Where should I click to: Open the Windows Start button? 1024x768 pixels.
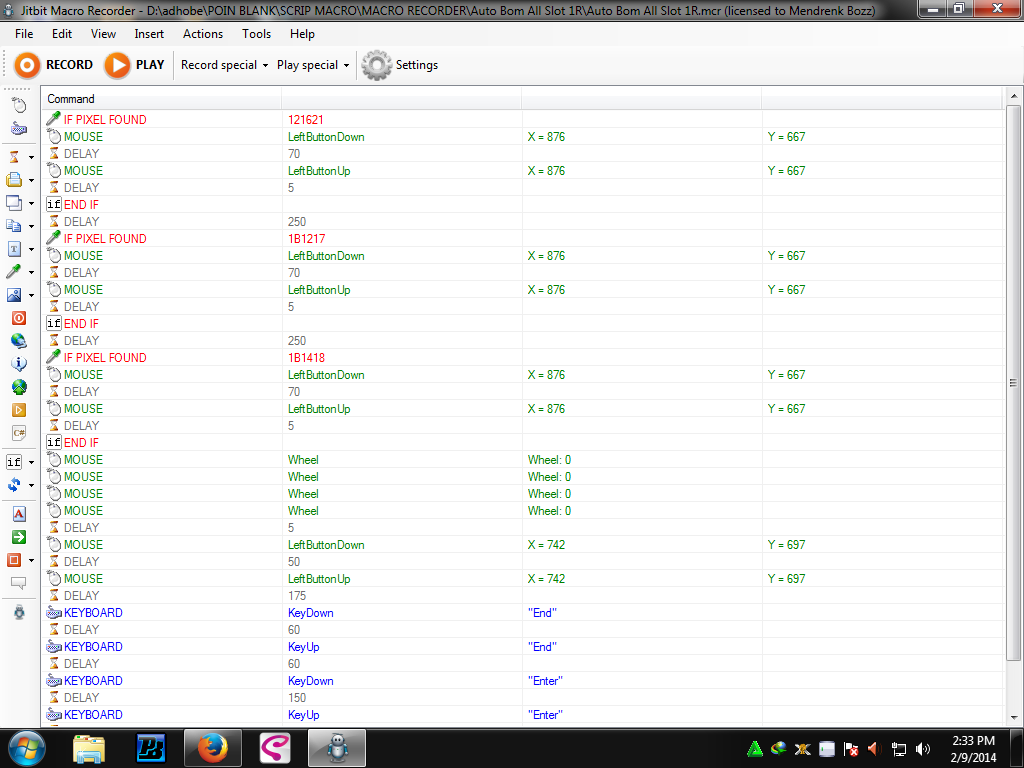(27, 748)
